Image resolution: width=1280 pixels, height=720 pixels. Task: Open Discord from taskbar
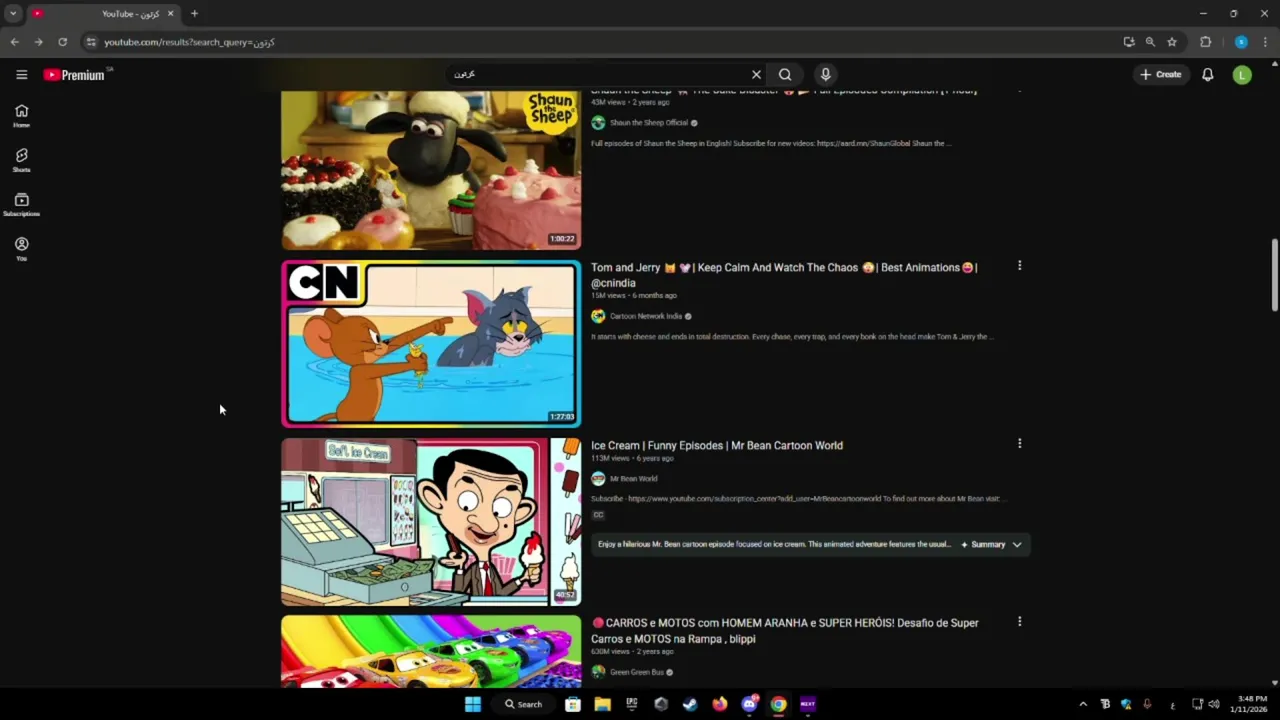(x=749, y=704)
